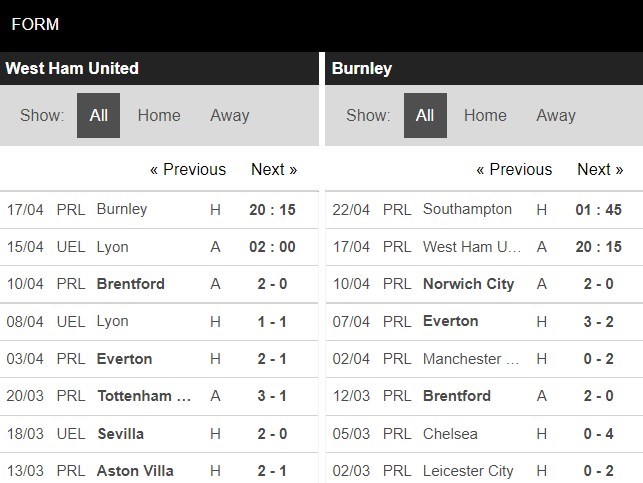The width and height of the screenshot is (643, 483).
Task: Show Burnley Home matches only
Action: pos(485,115)
